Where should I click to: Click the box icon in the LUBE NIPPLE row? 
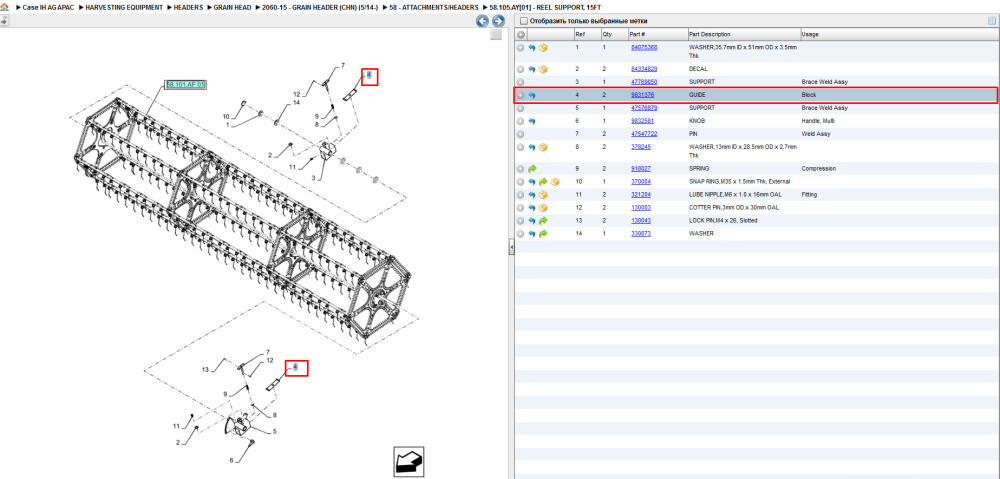pyautogui.click(x=543, y=195)
